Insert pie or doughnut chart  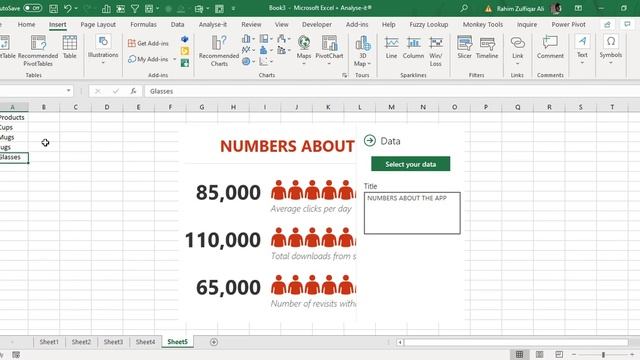pos(248,62)
